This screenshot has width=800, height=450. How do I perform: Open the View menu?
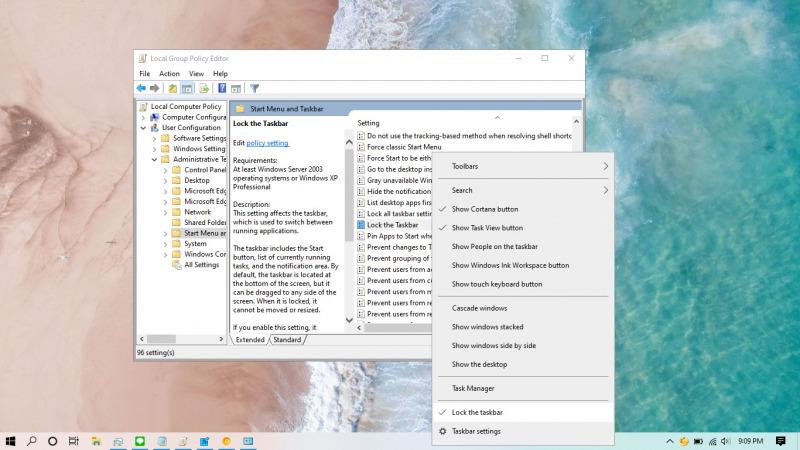196,74
